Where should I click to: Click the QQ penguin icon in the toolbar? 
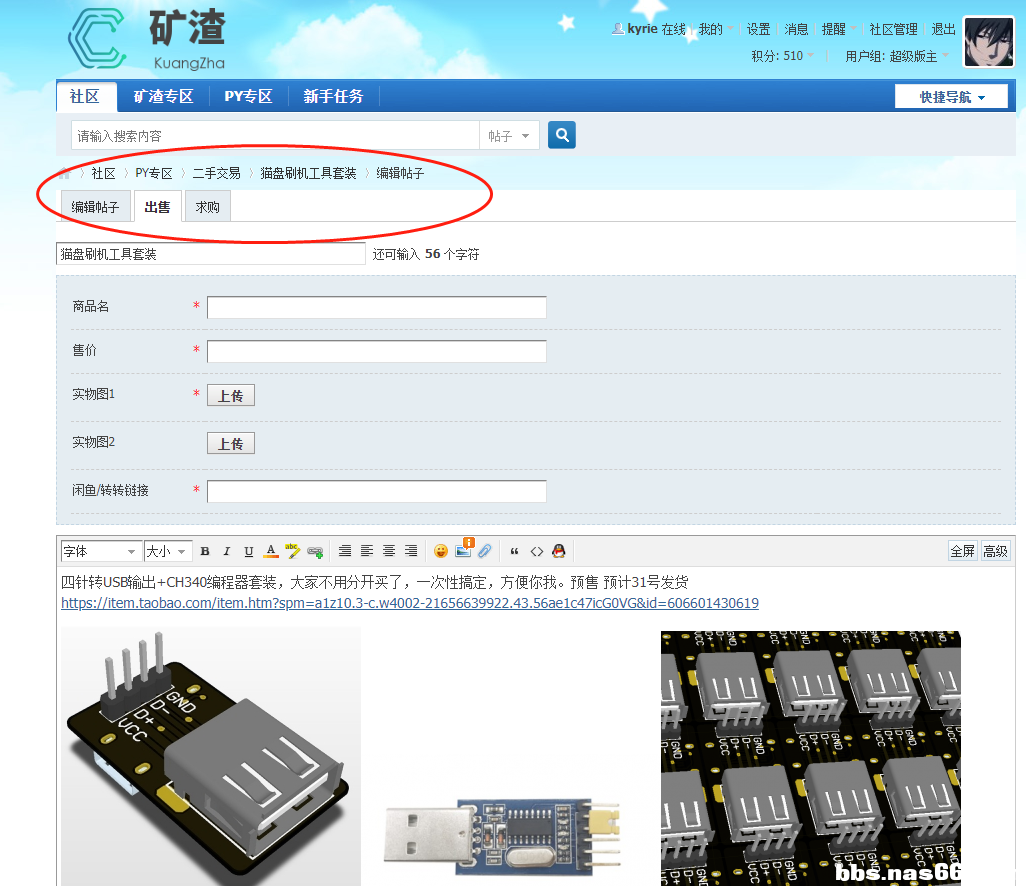pos(559,551)
